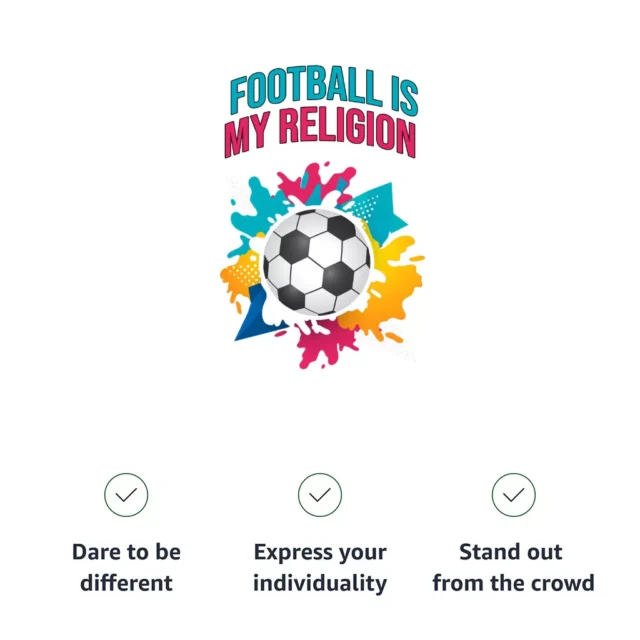Select the Stand out from the crowd text
The image size is (640, 640).
[513, 567]
